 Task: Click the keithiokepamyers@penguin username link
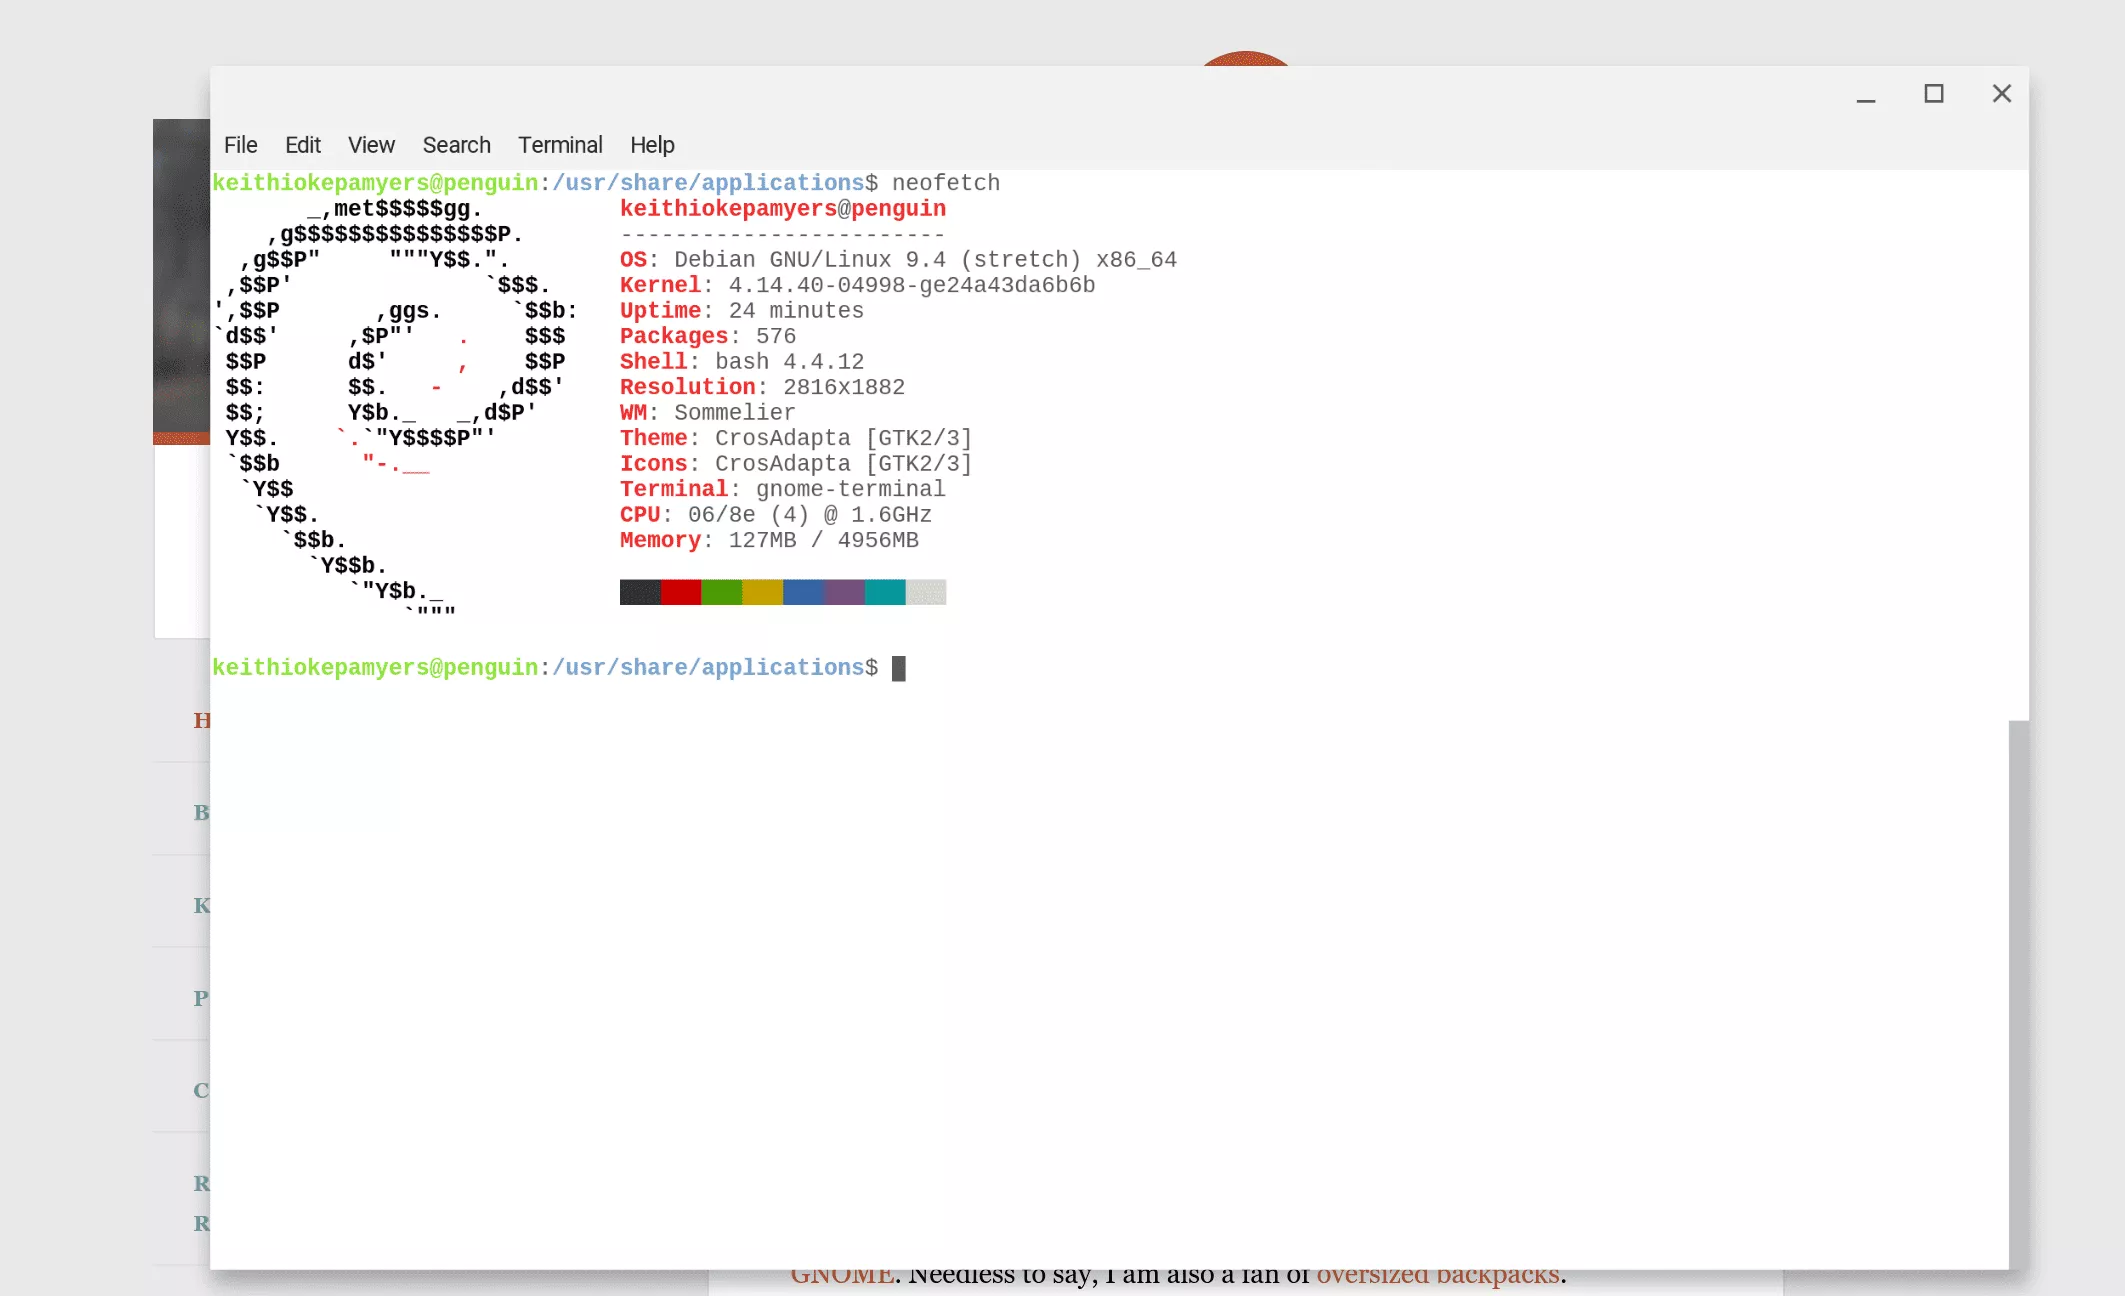pos(783,209)
